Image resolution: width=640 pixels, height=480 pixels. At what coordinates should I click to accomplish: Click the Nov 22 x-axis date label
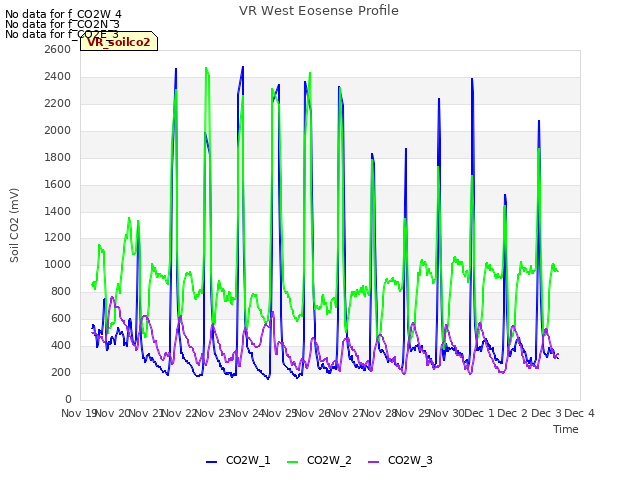[x=179, y=413]
